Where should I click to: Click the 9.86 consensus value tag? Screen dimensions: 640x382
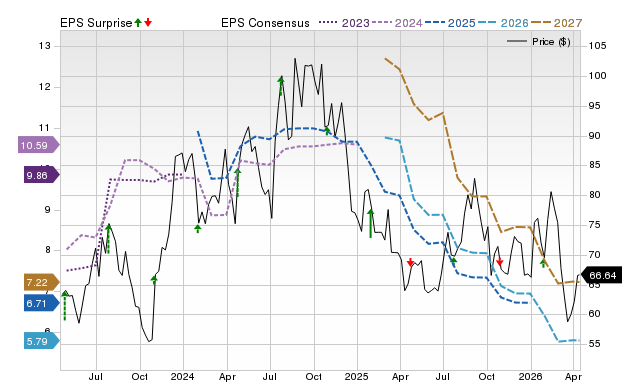(x=42, y=175)
